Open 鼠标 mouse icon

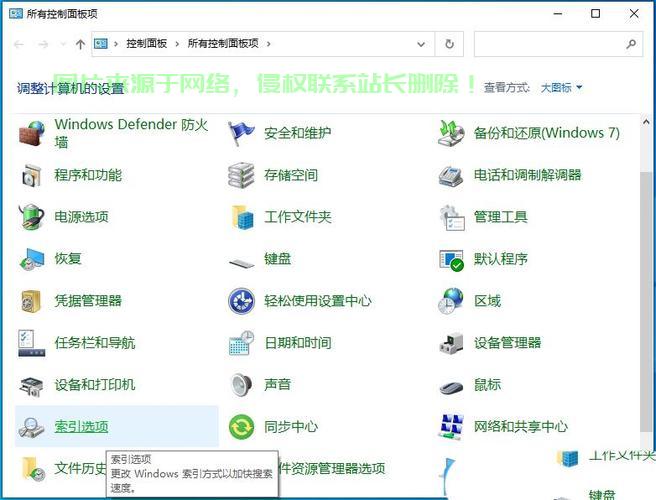(451, 387)
